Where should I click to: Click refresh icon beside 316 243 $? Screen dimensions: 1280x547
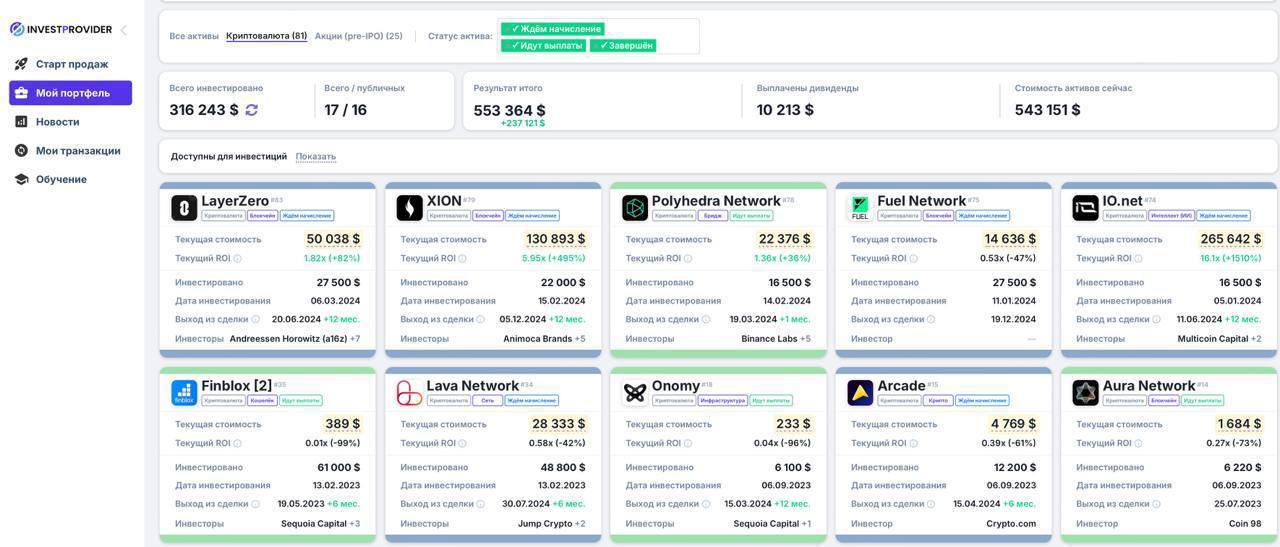click(x=252, y=110)
